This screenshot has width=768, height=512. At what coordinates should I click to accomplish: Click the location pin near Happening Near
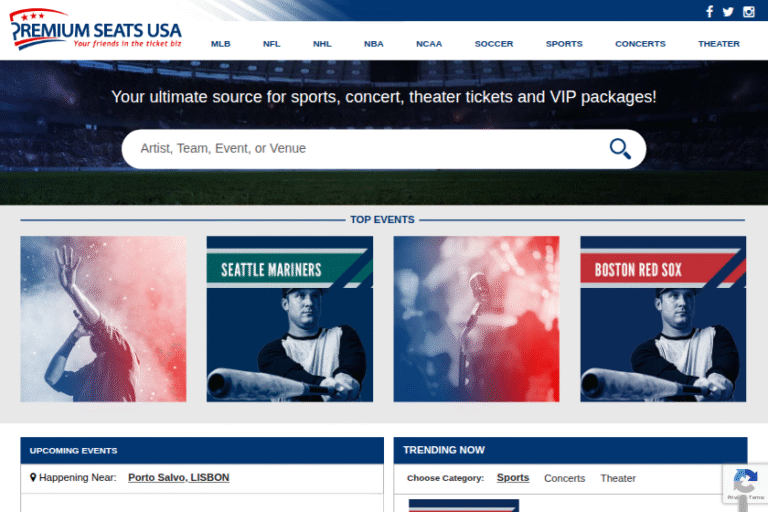coord(33,478)
